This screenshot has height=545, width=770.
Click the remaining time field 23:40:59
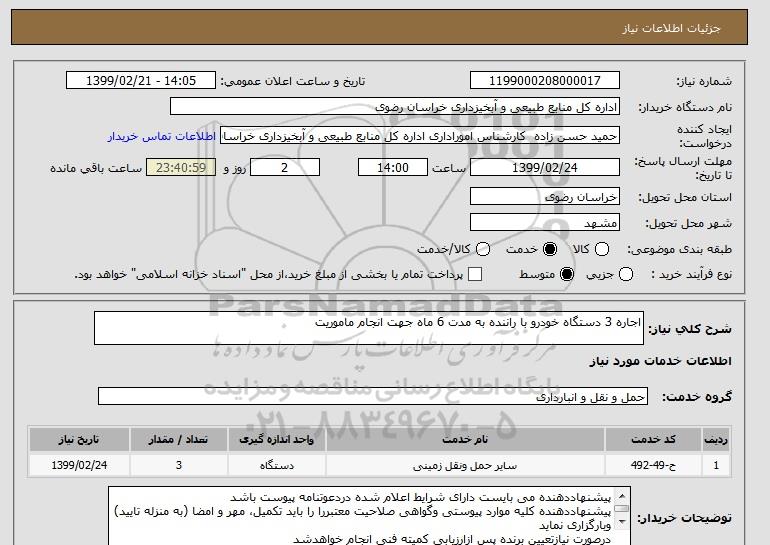coord(181,167)
